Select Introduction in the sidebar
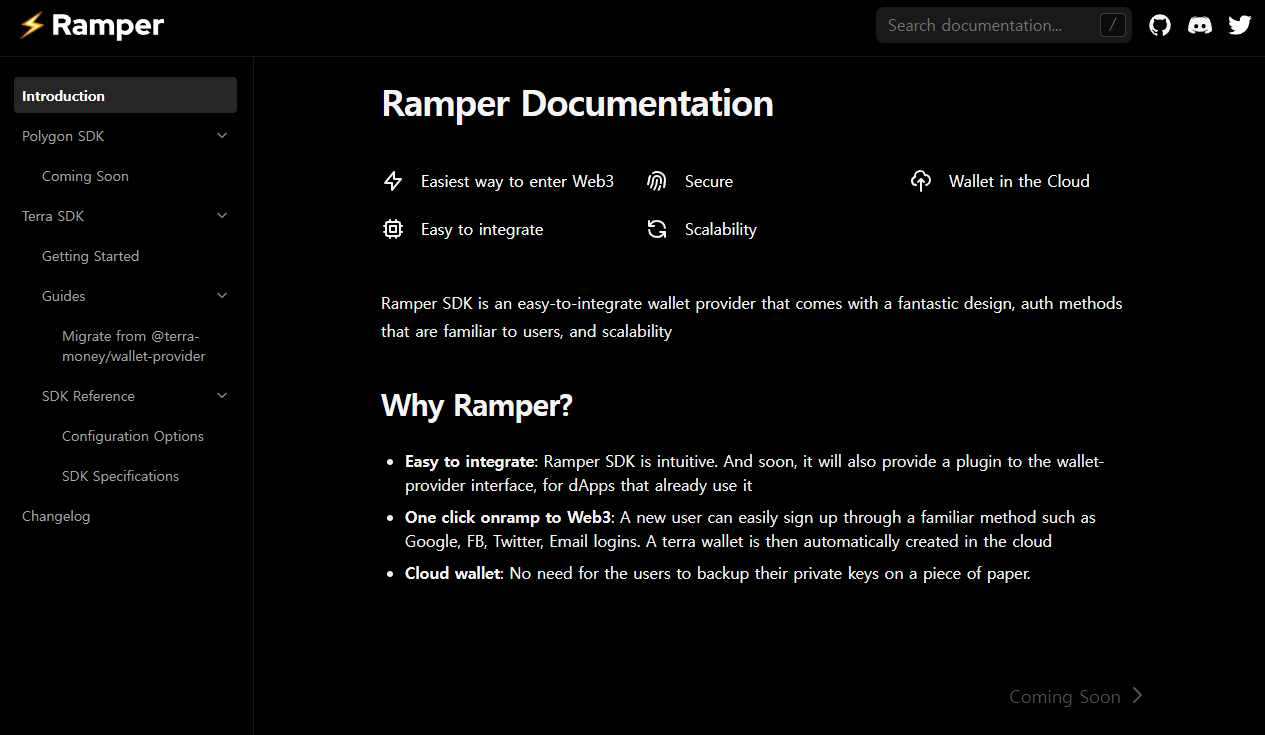Viewport: 1265px width, 735px height. [x=125, y=95]
